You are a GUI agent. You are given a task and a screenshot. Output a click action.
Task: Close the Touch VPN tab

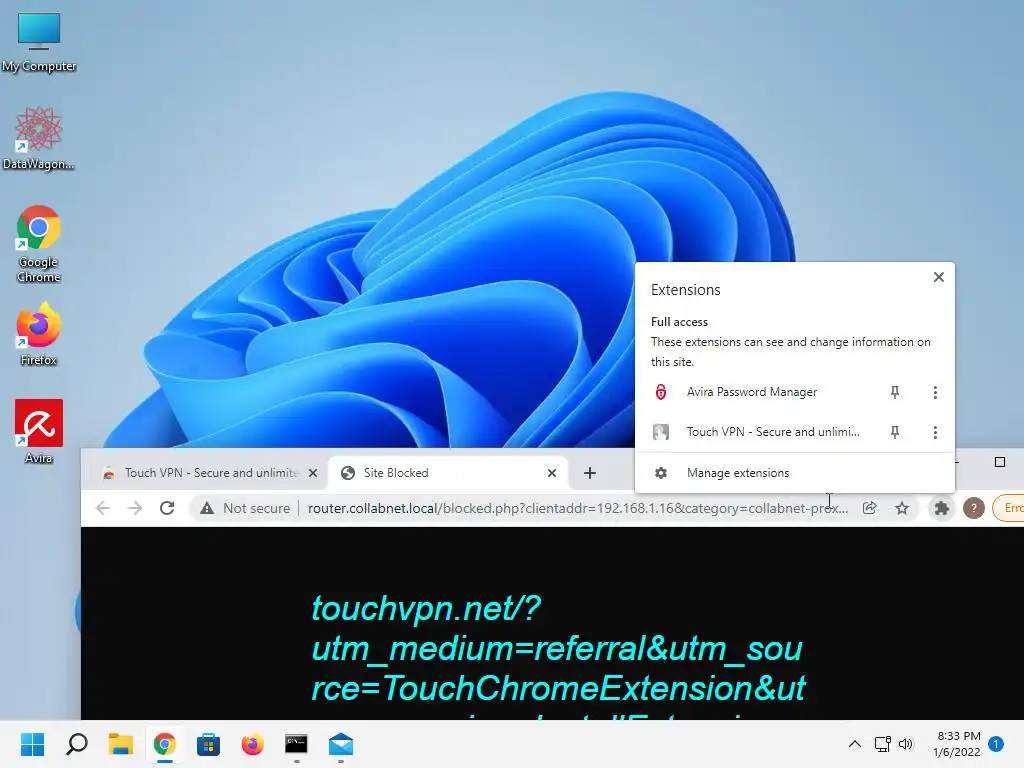(313, 473)
